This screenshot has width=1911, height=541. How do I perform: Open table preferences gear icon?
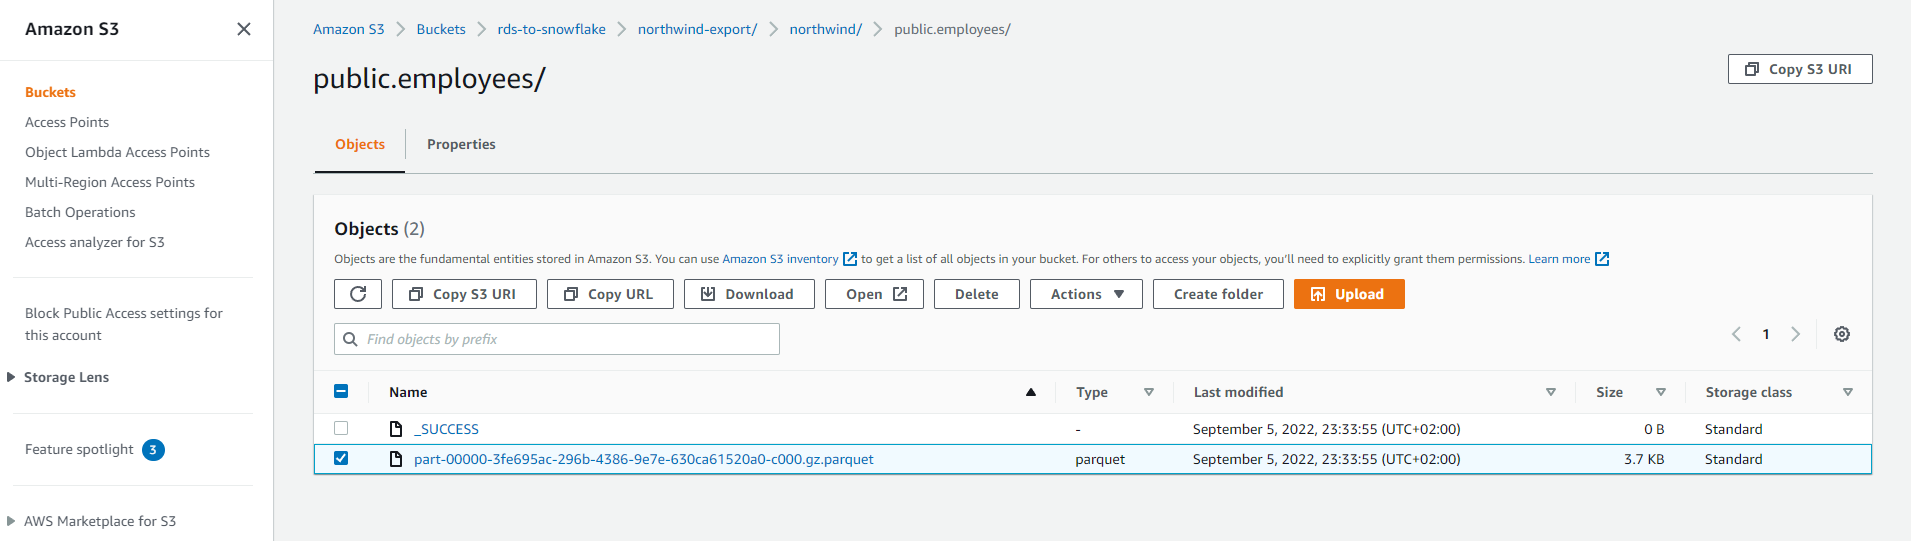click(x=1842, y=334)
